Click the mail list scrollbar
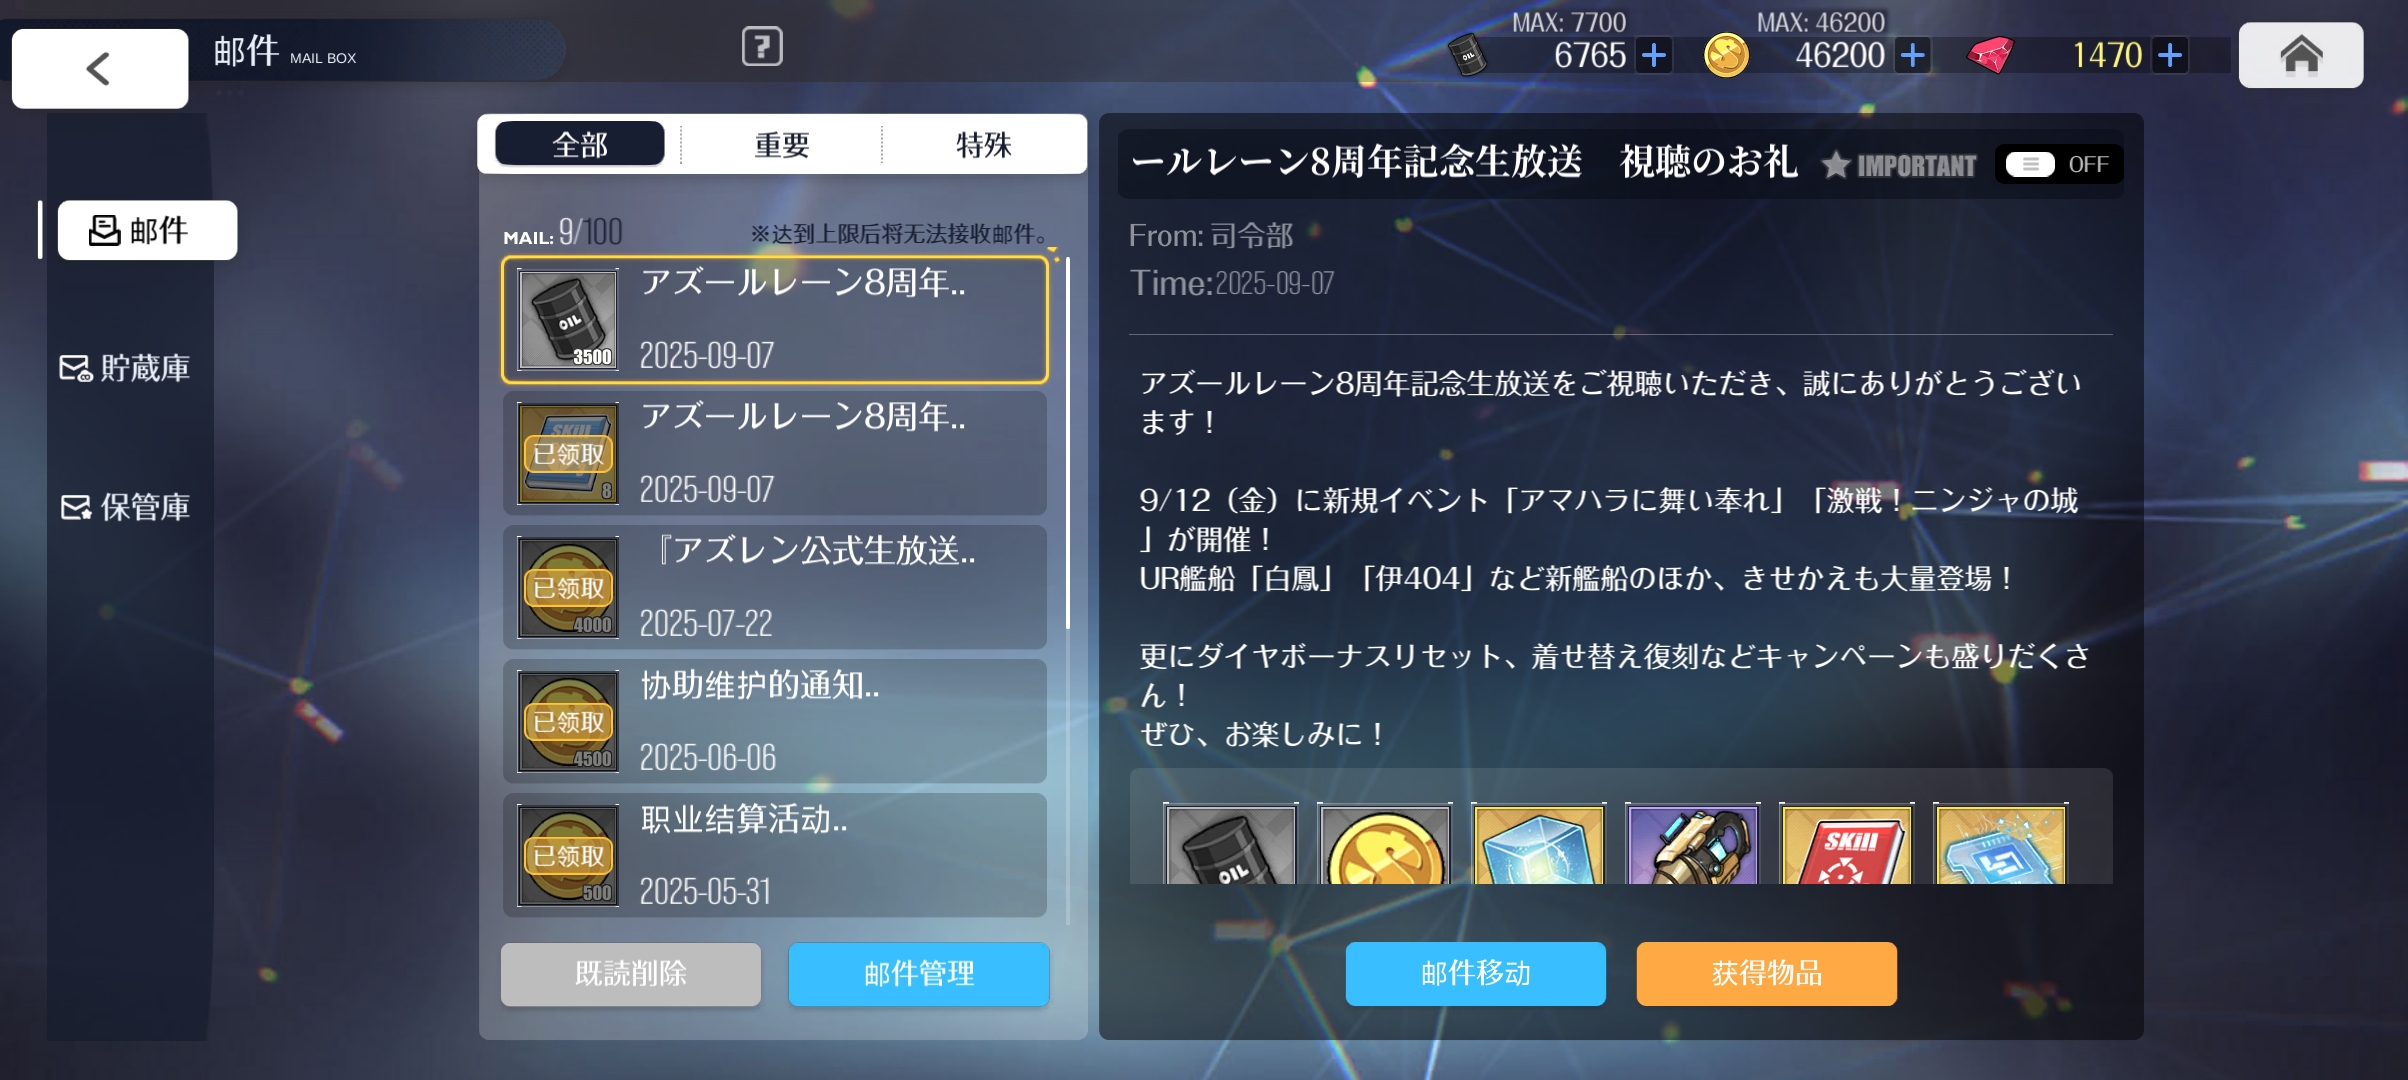This screenshot has height=1080, width=2408. point(1067,590)
